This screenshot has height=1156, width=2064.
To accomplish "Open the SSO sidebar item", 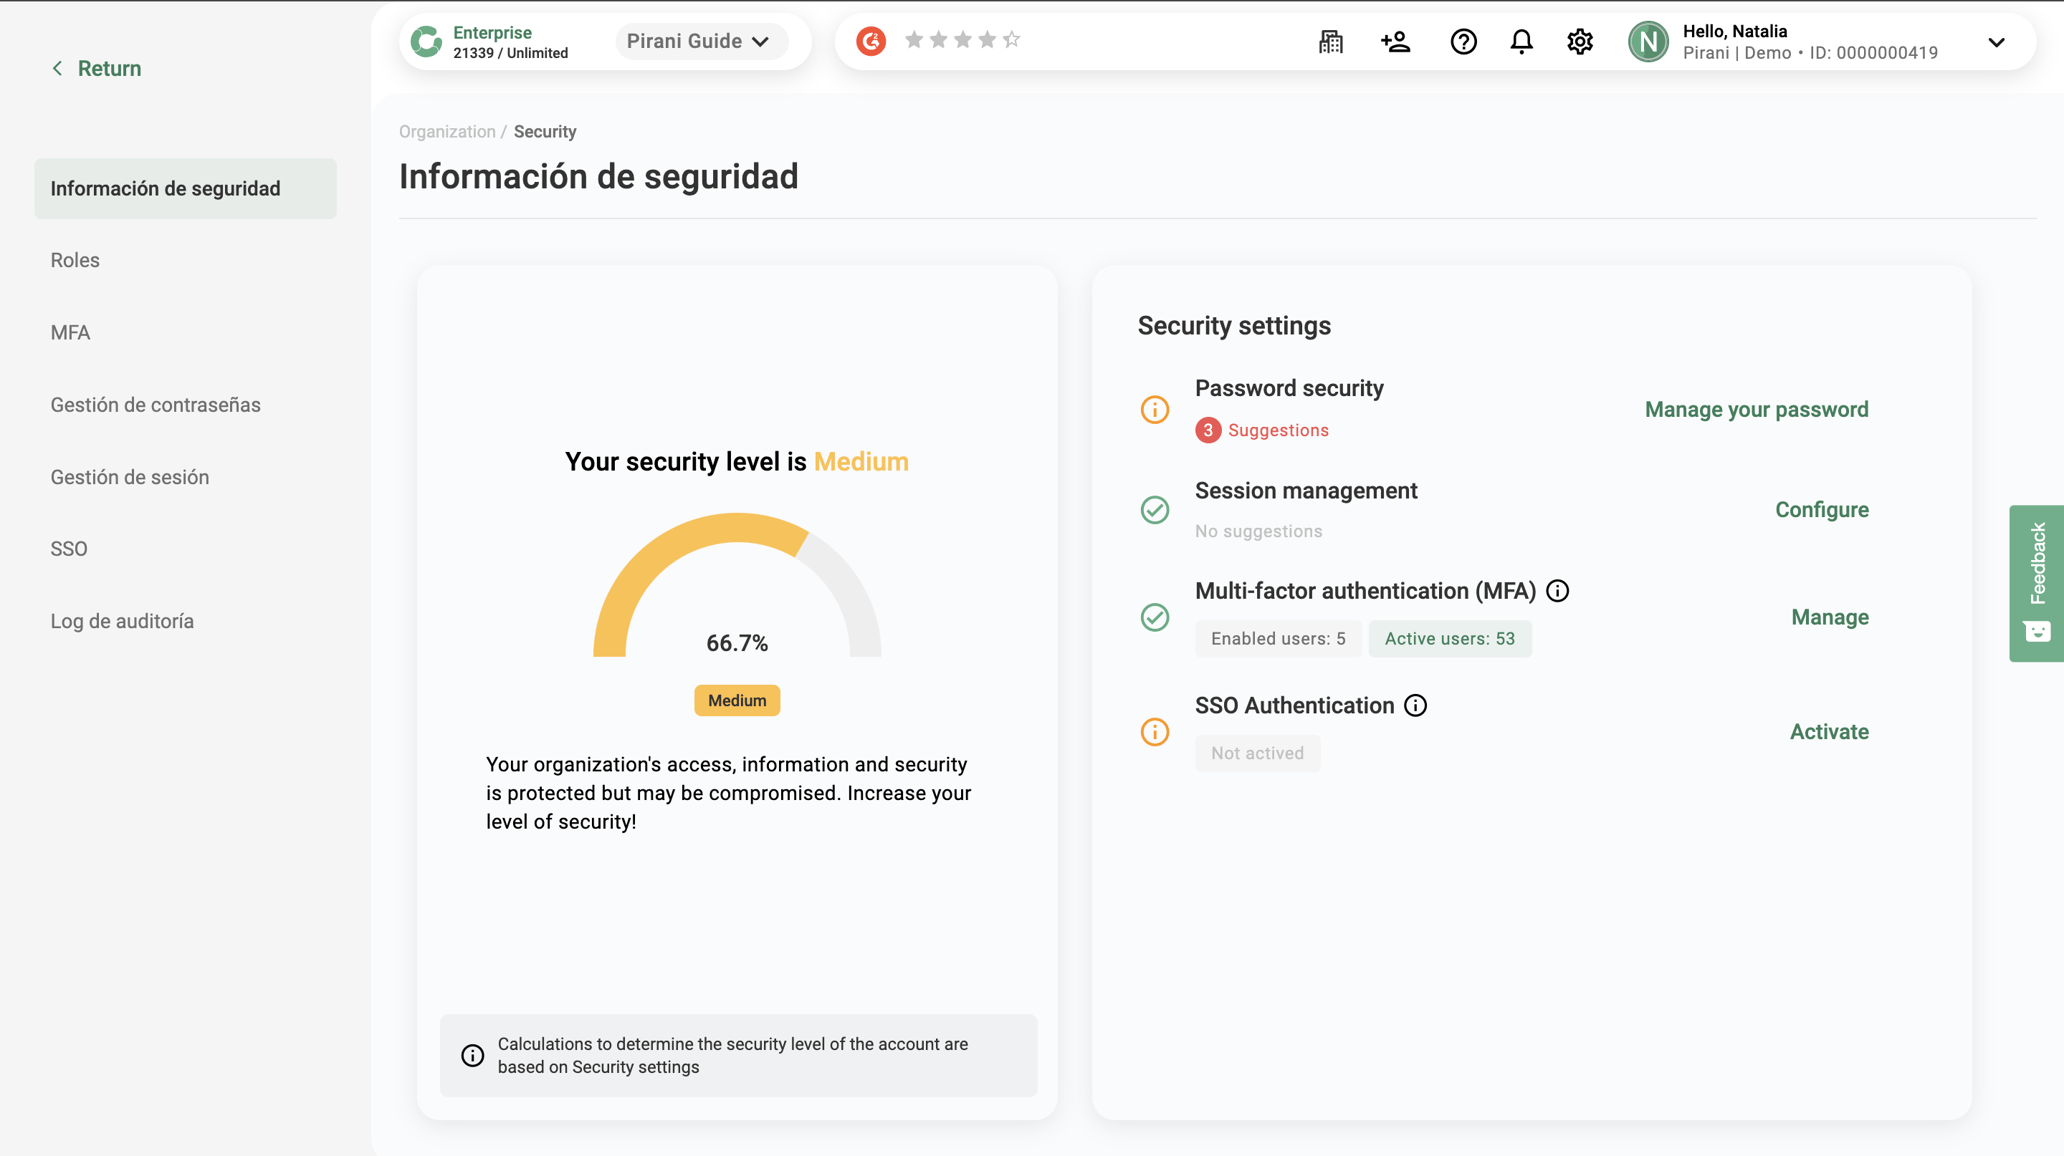I will pyautogui.click(x=69, y=549).
